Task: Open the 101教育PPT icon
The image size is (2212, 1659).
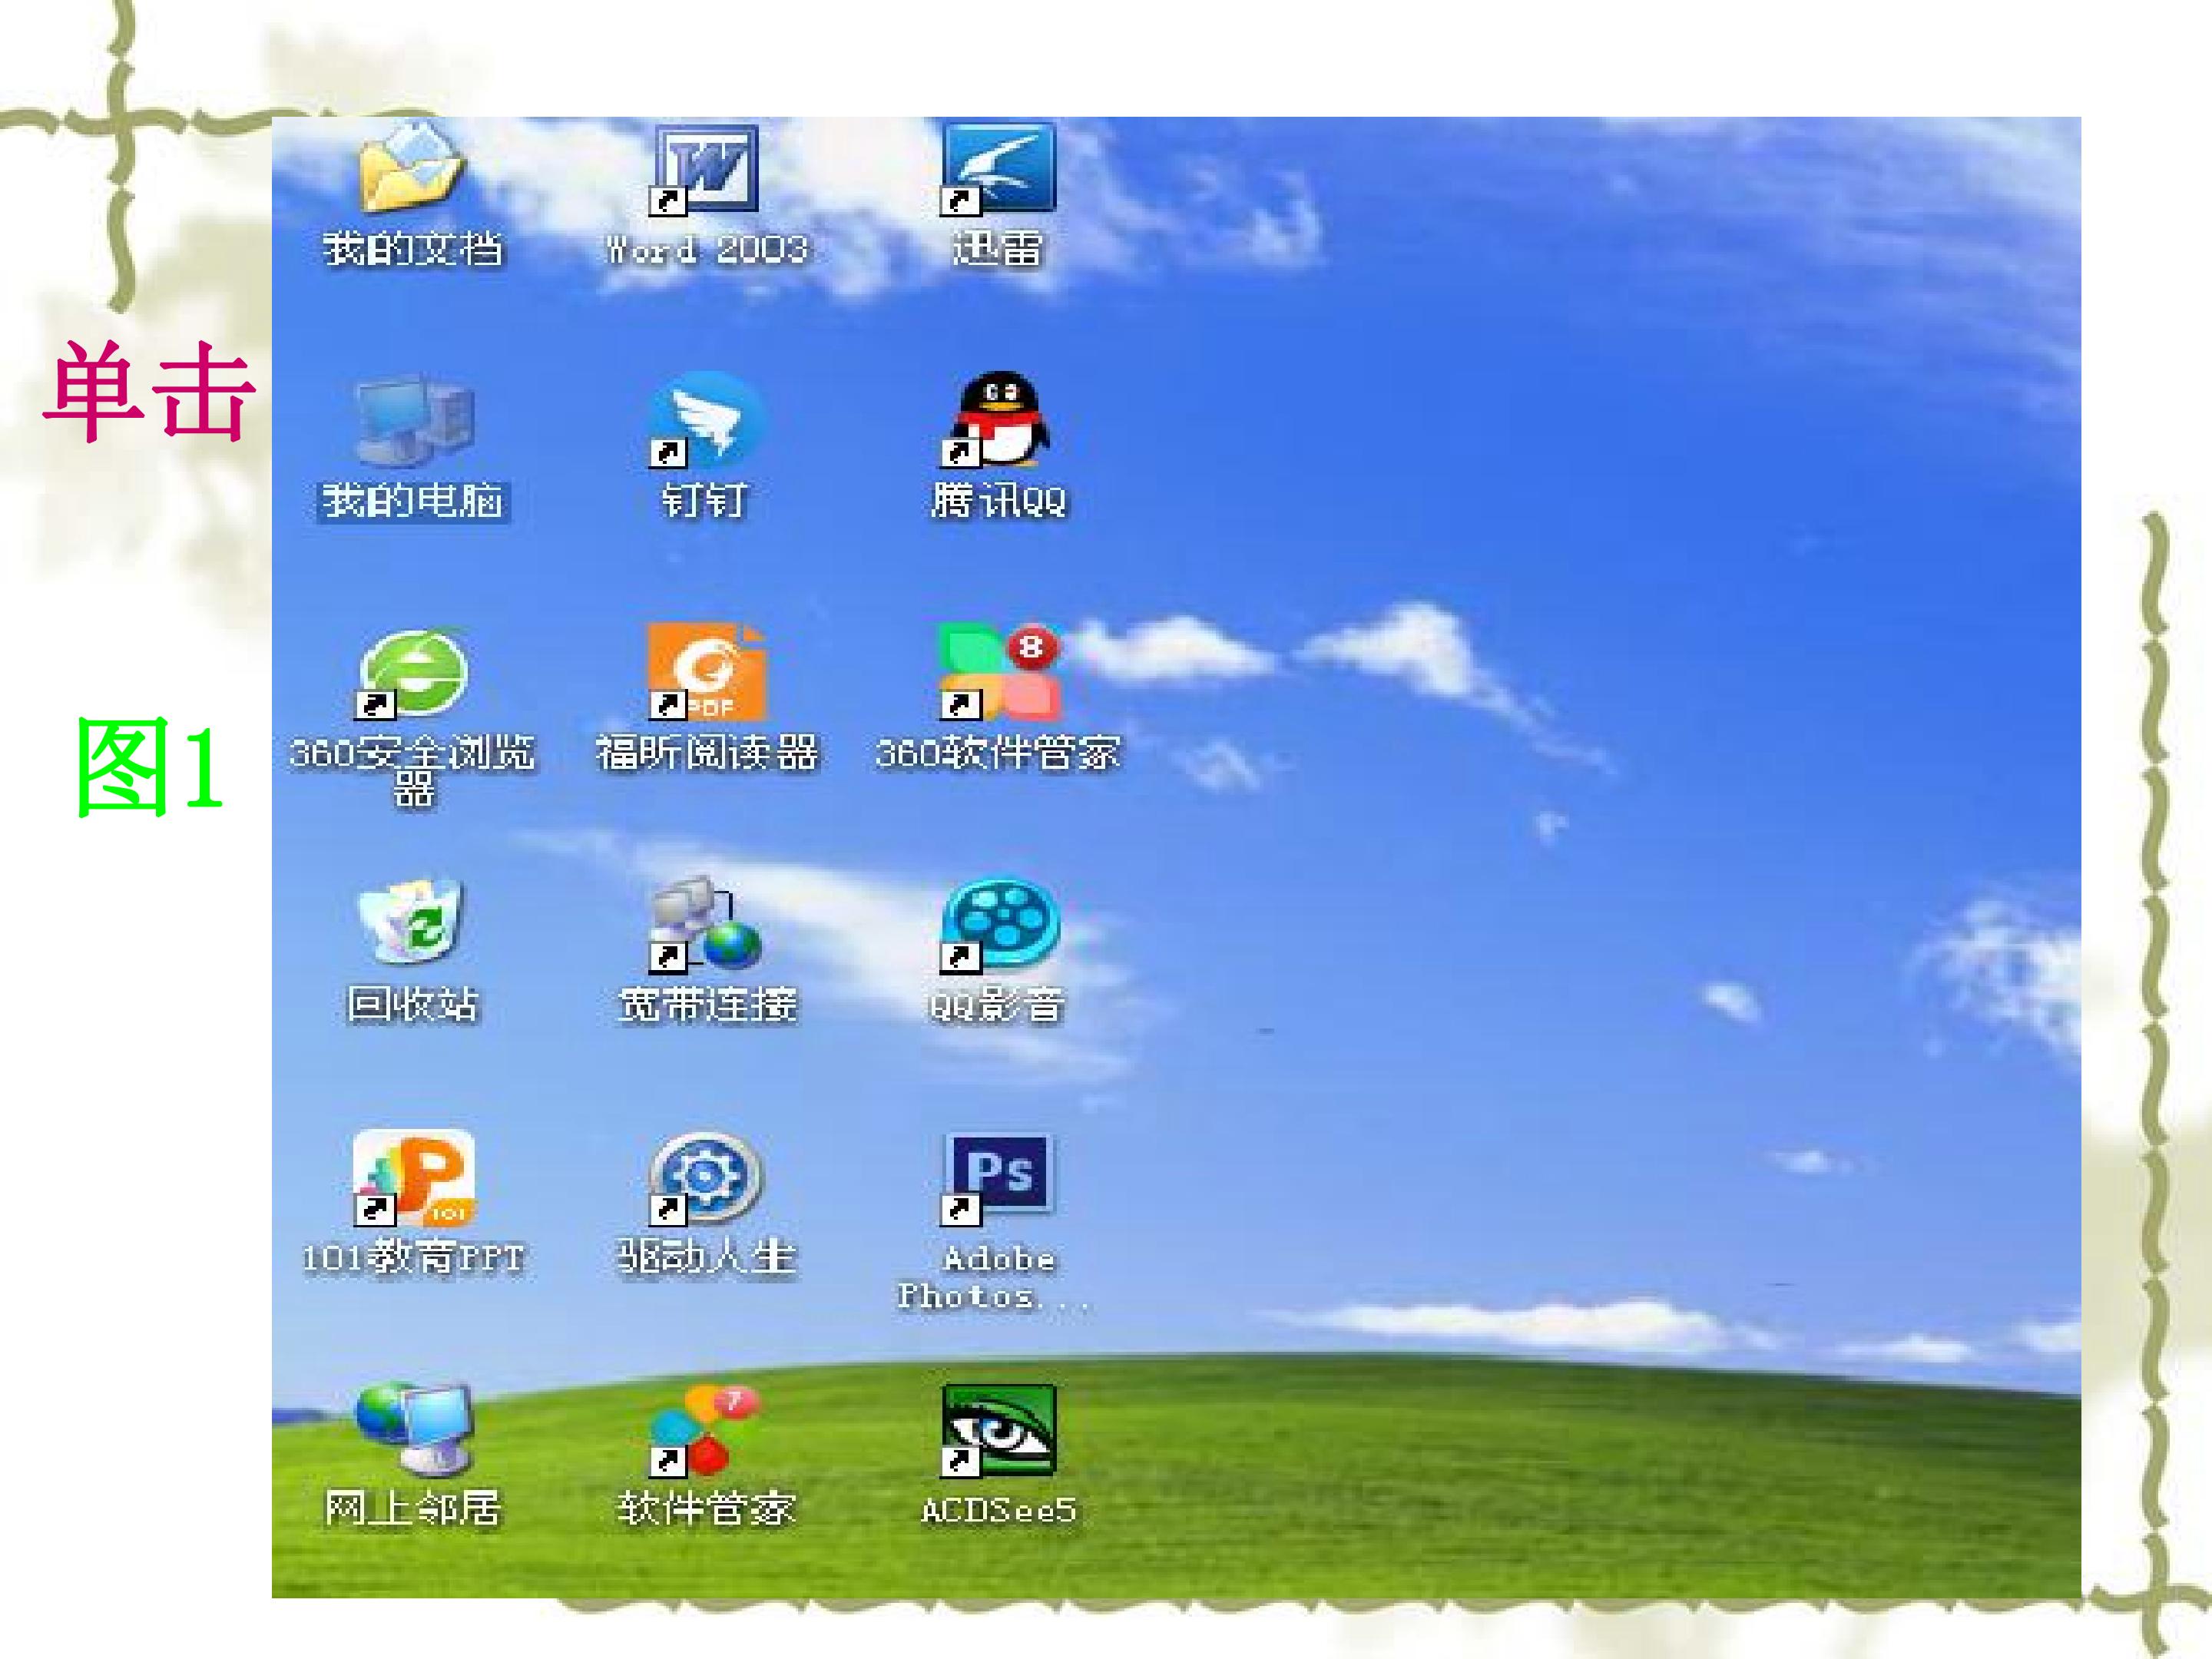Action: click(413, 1178)
